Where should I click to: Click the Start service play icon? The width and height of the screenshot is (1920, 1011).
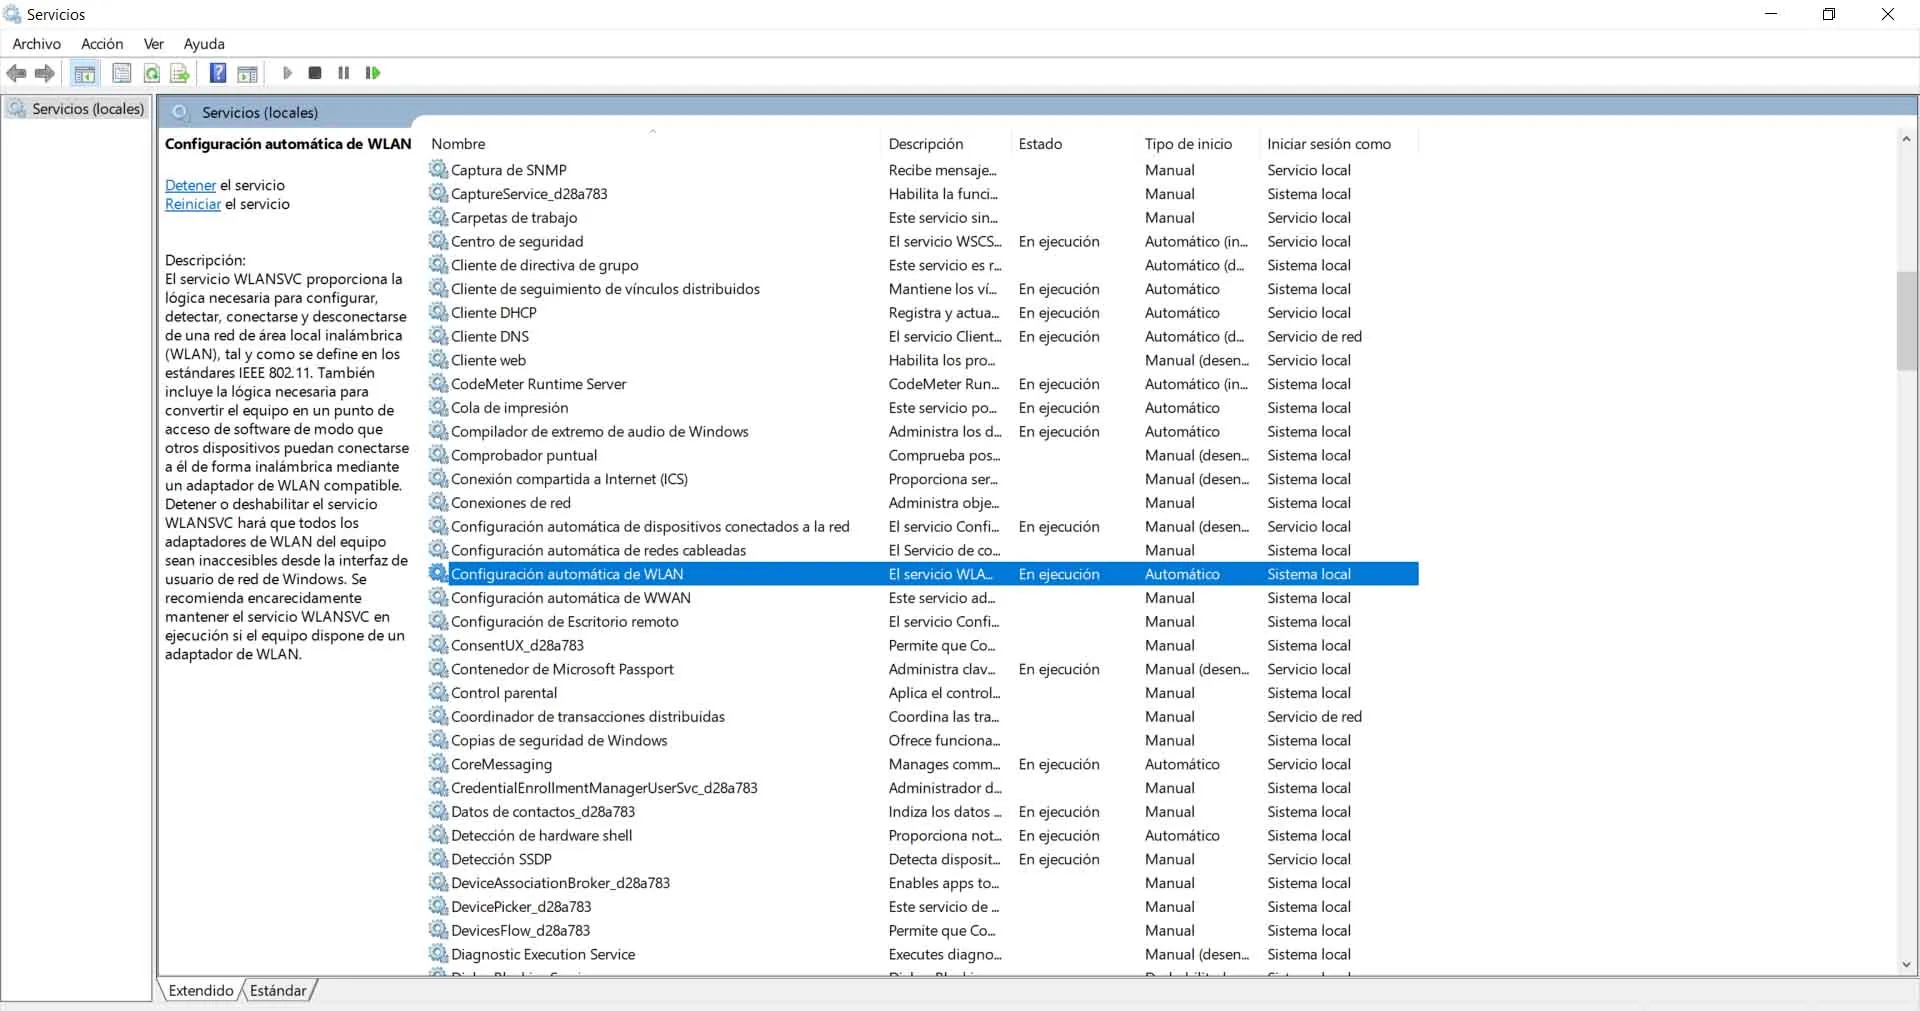coord(287,73)
